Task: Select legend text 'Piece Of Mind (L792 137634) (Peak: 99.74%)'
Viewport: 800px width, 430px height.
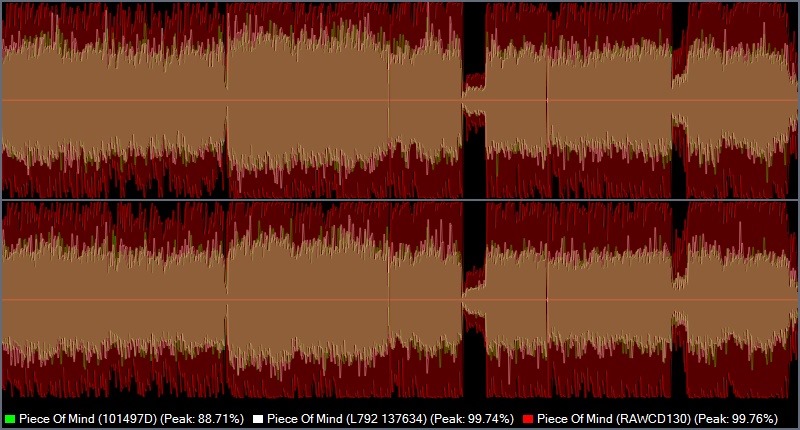Action: [x=390, y=419]
